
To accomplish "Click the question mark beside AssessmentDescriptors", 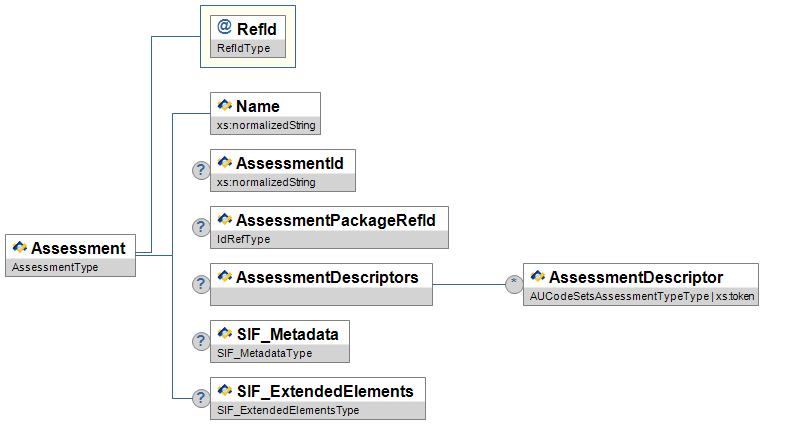I will point(200,285).
